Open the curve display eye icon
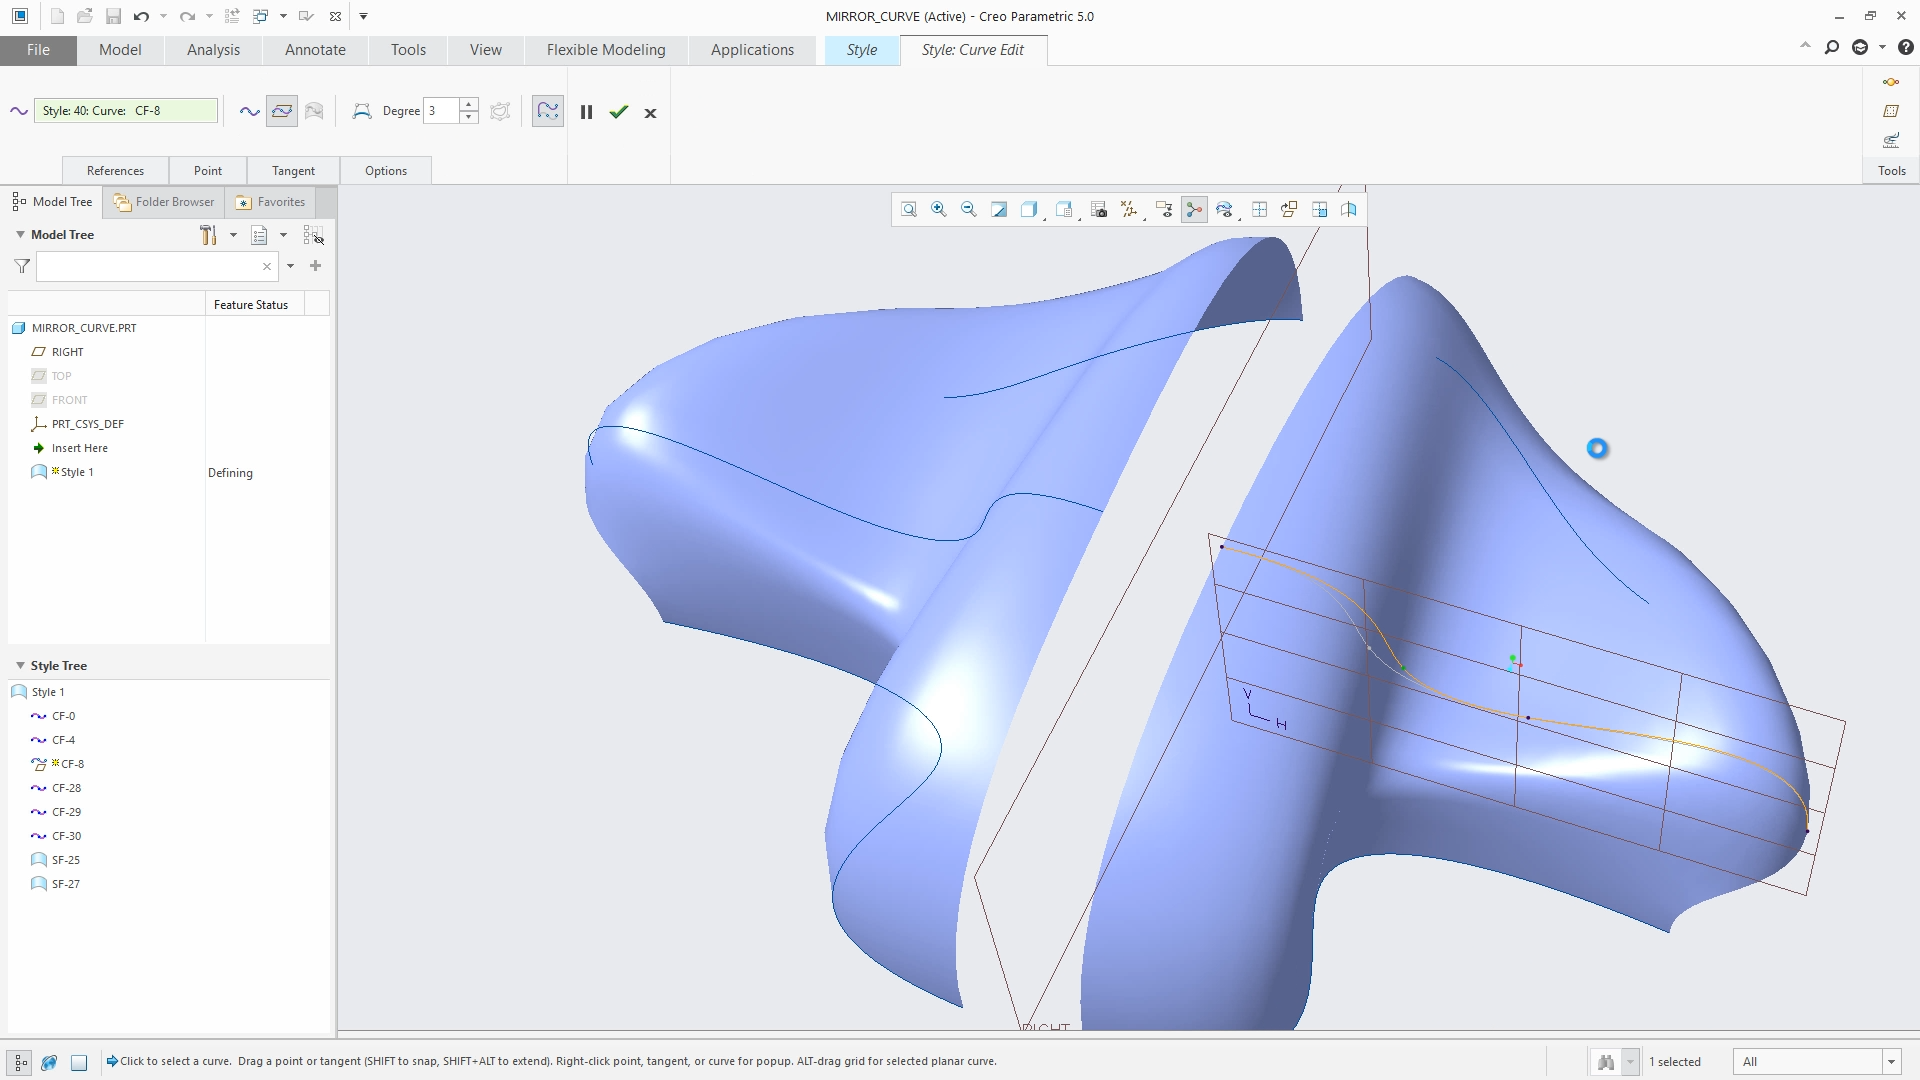Screen dimensions: 1920x1080 click(1224, 209)
